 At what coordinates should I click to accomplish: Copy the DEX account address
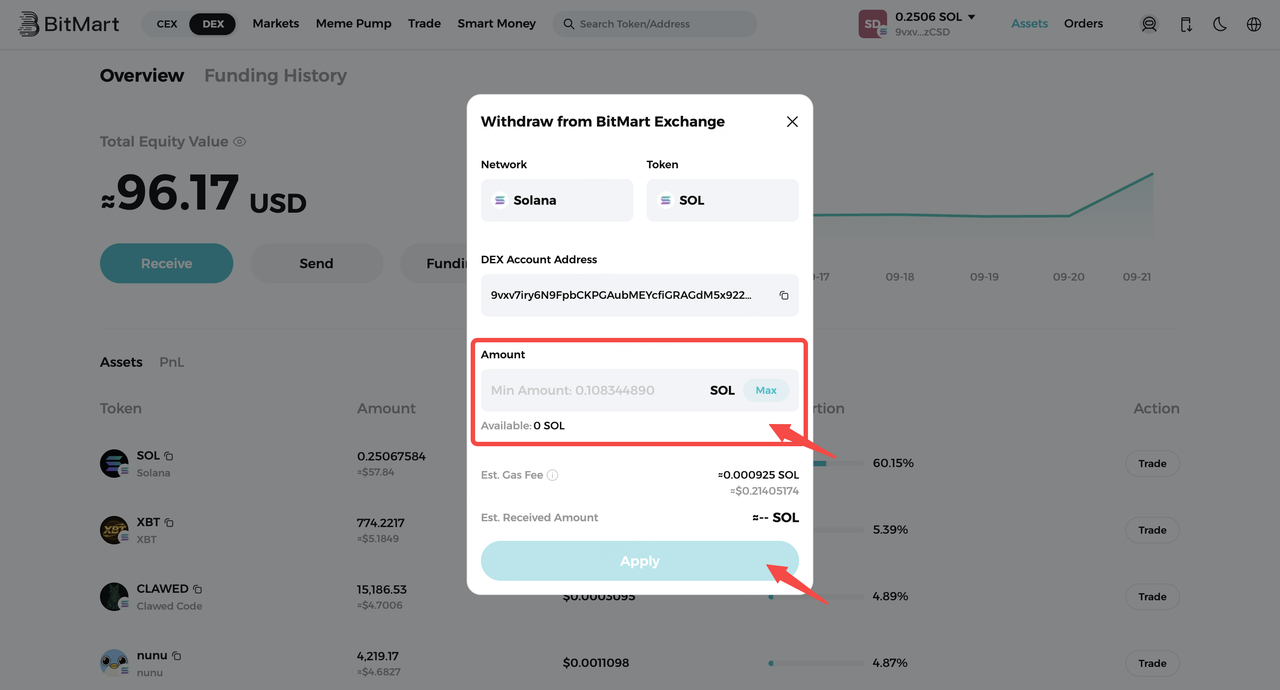(784, 296)
